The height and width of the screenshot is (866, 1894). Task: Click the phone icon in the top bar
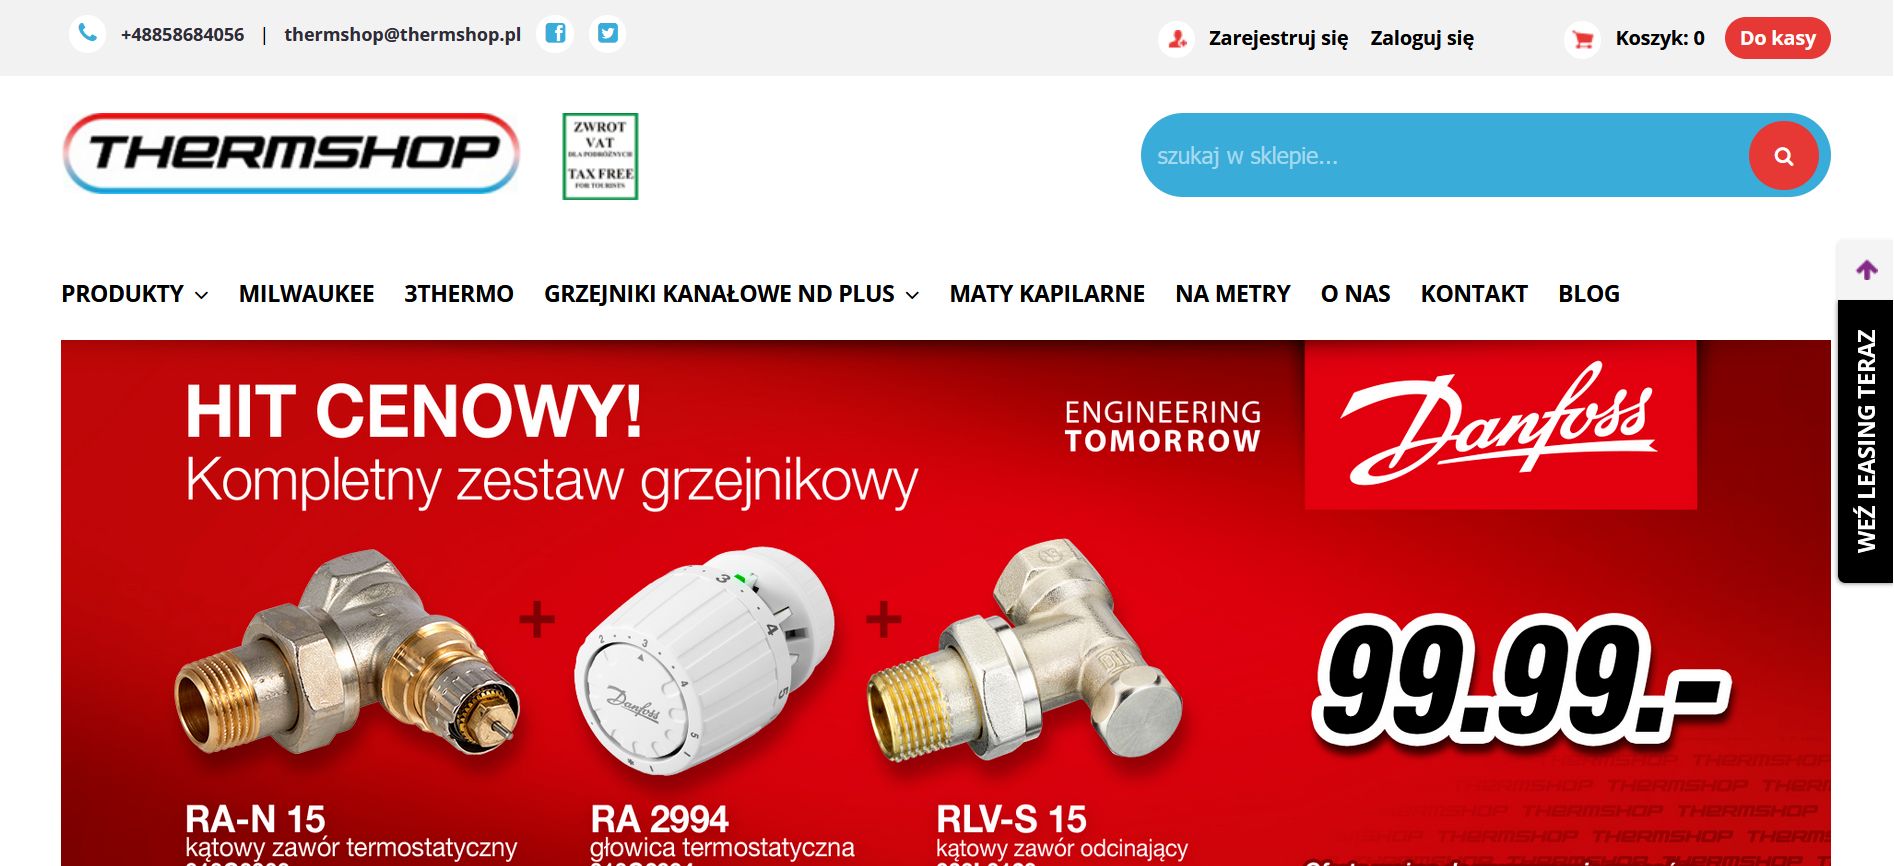[88, 34]
